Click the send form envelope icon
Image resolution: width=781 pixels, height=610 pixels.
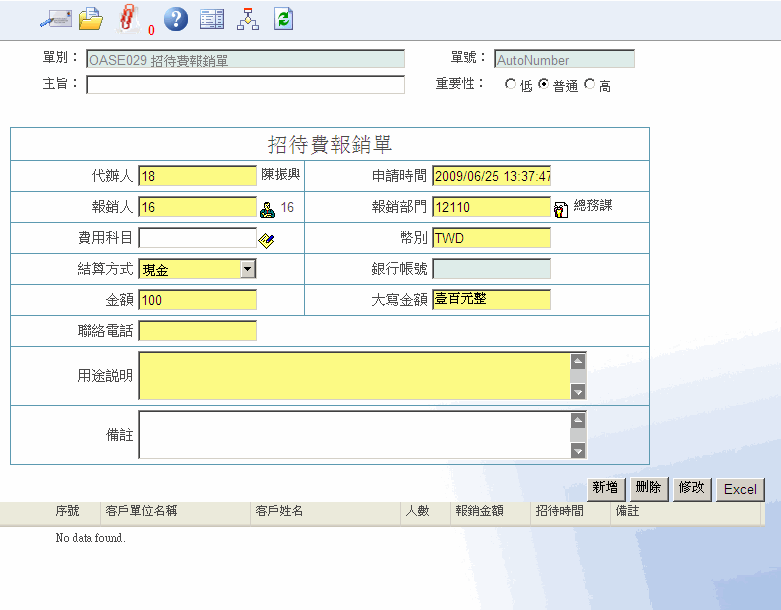(55, 18)
